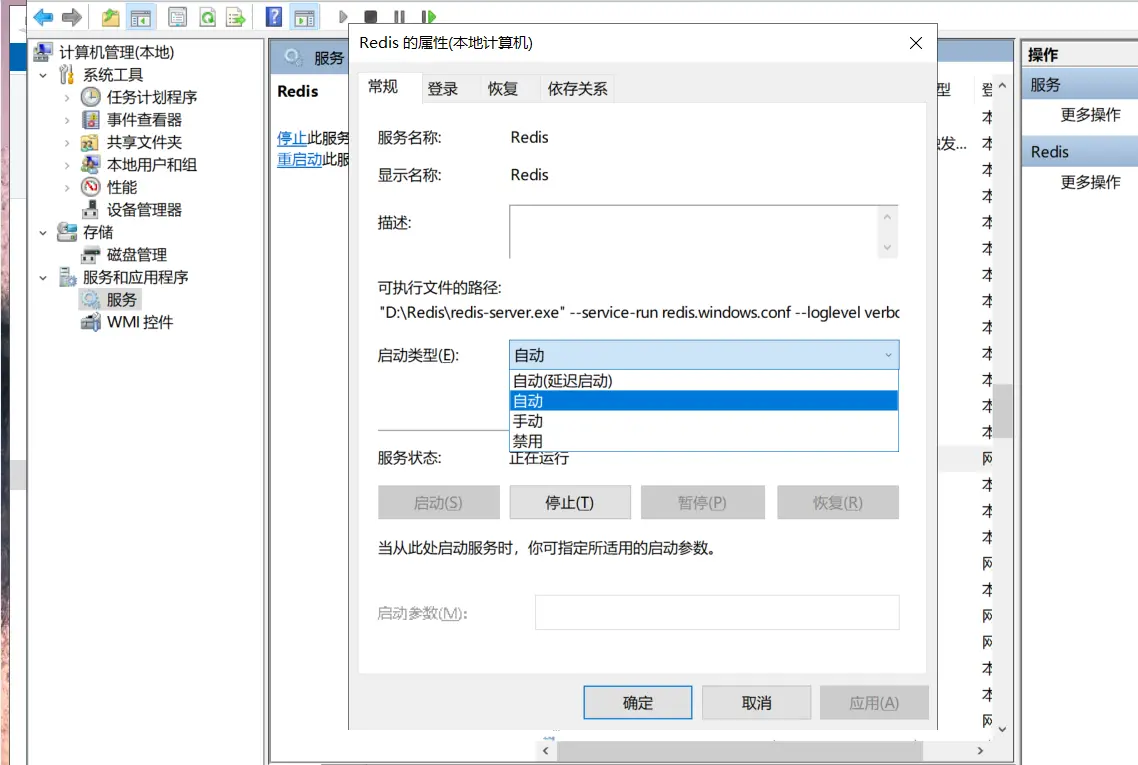Image resolution: width=1138 pixels, height=765 pixels.
Task: Open 事件查看器 tree item
Action: click(x=144, y=120)
